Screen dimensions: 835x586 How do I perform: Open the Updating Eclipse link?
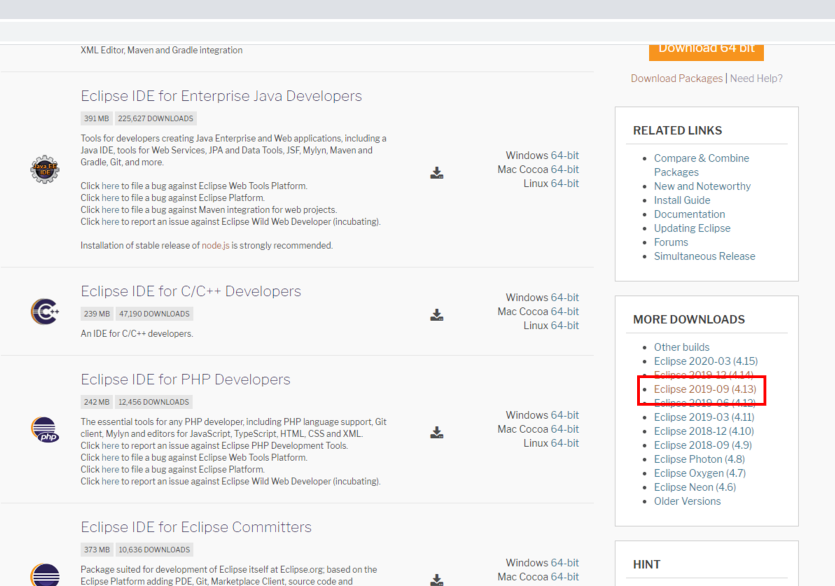pos(692,228)
